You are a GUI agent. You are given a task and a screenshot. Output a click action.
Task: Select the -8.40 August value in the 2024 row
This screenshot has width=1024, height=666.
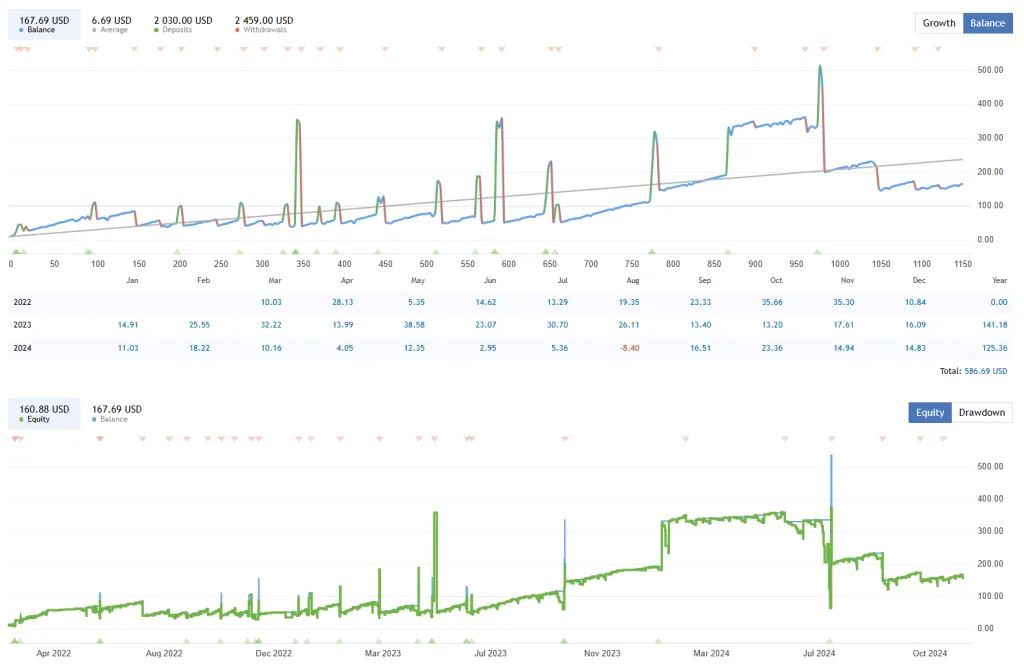tap(628, 347)
